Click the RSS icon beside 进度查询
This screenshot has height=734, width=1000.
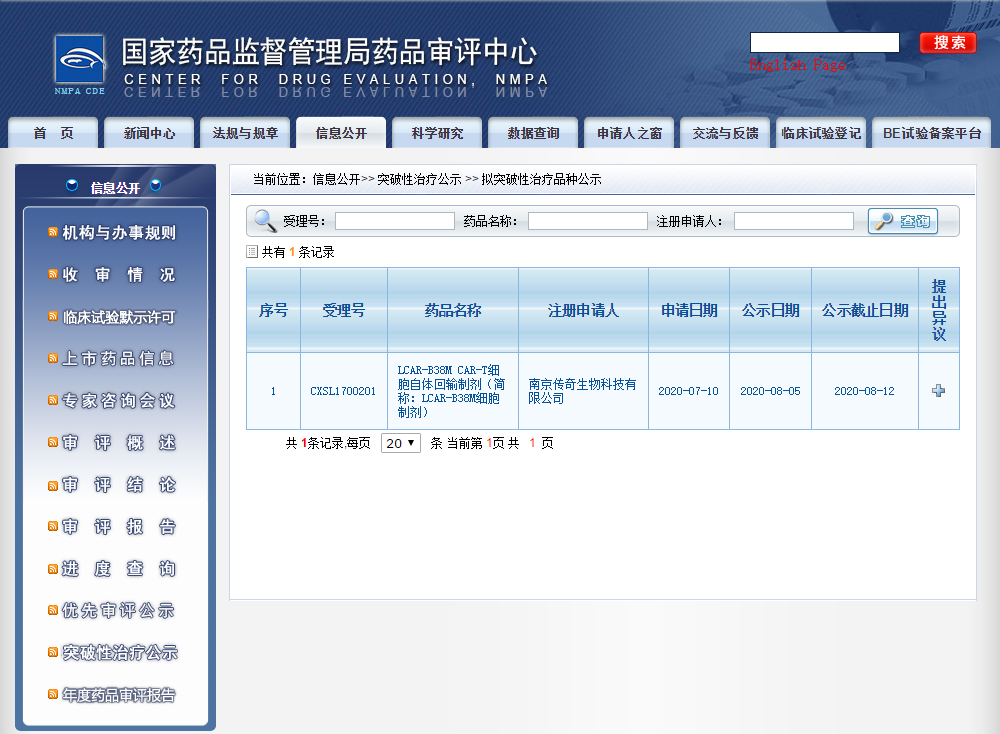(53, 569)
